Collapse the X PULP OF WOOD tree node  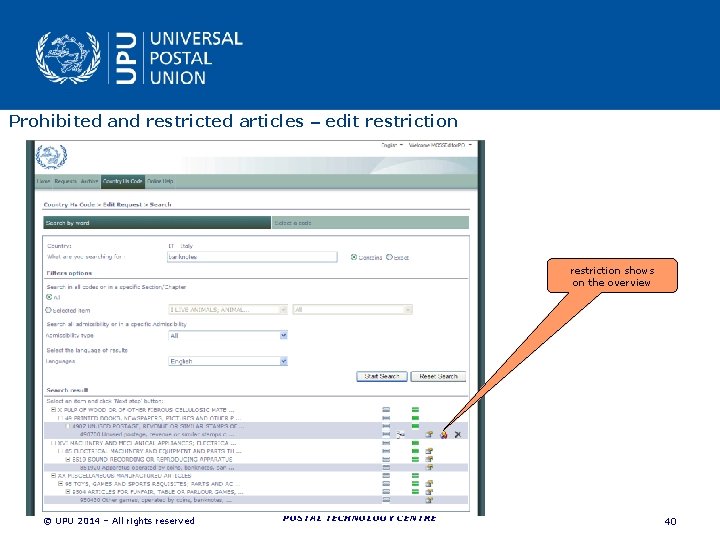[53, 410]
